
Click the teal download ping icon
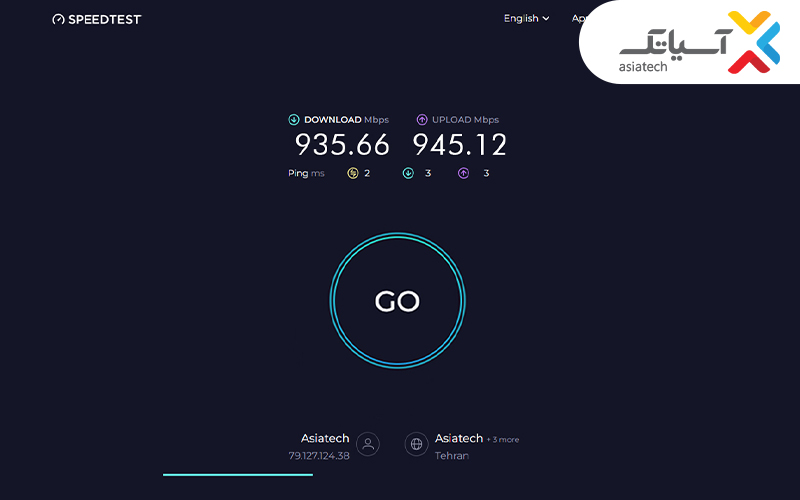tap(408, 173)
